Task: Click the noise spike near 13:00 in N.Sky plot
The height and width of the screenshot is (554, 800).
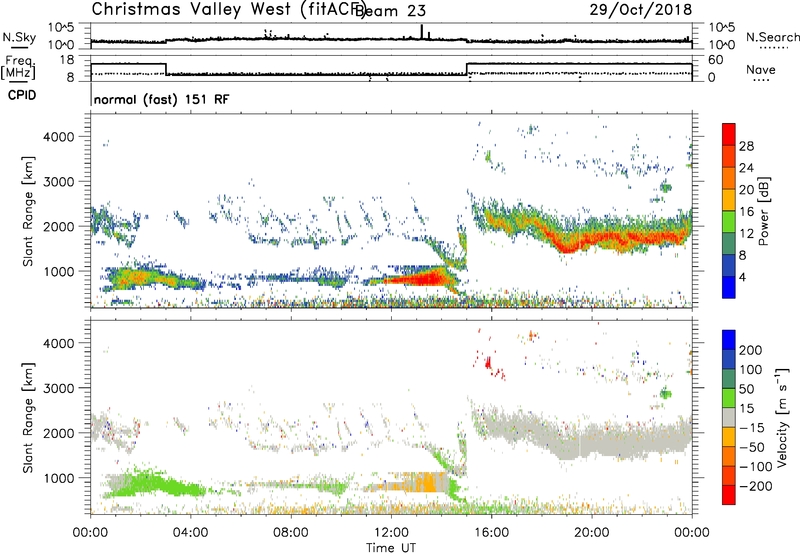Action: tap(421, 32)
